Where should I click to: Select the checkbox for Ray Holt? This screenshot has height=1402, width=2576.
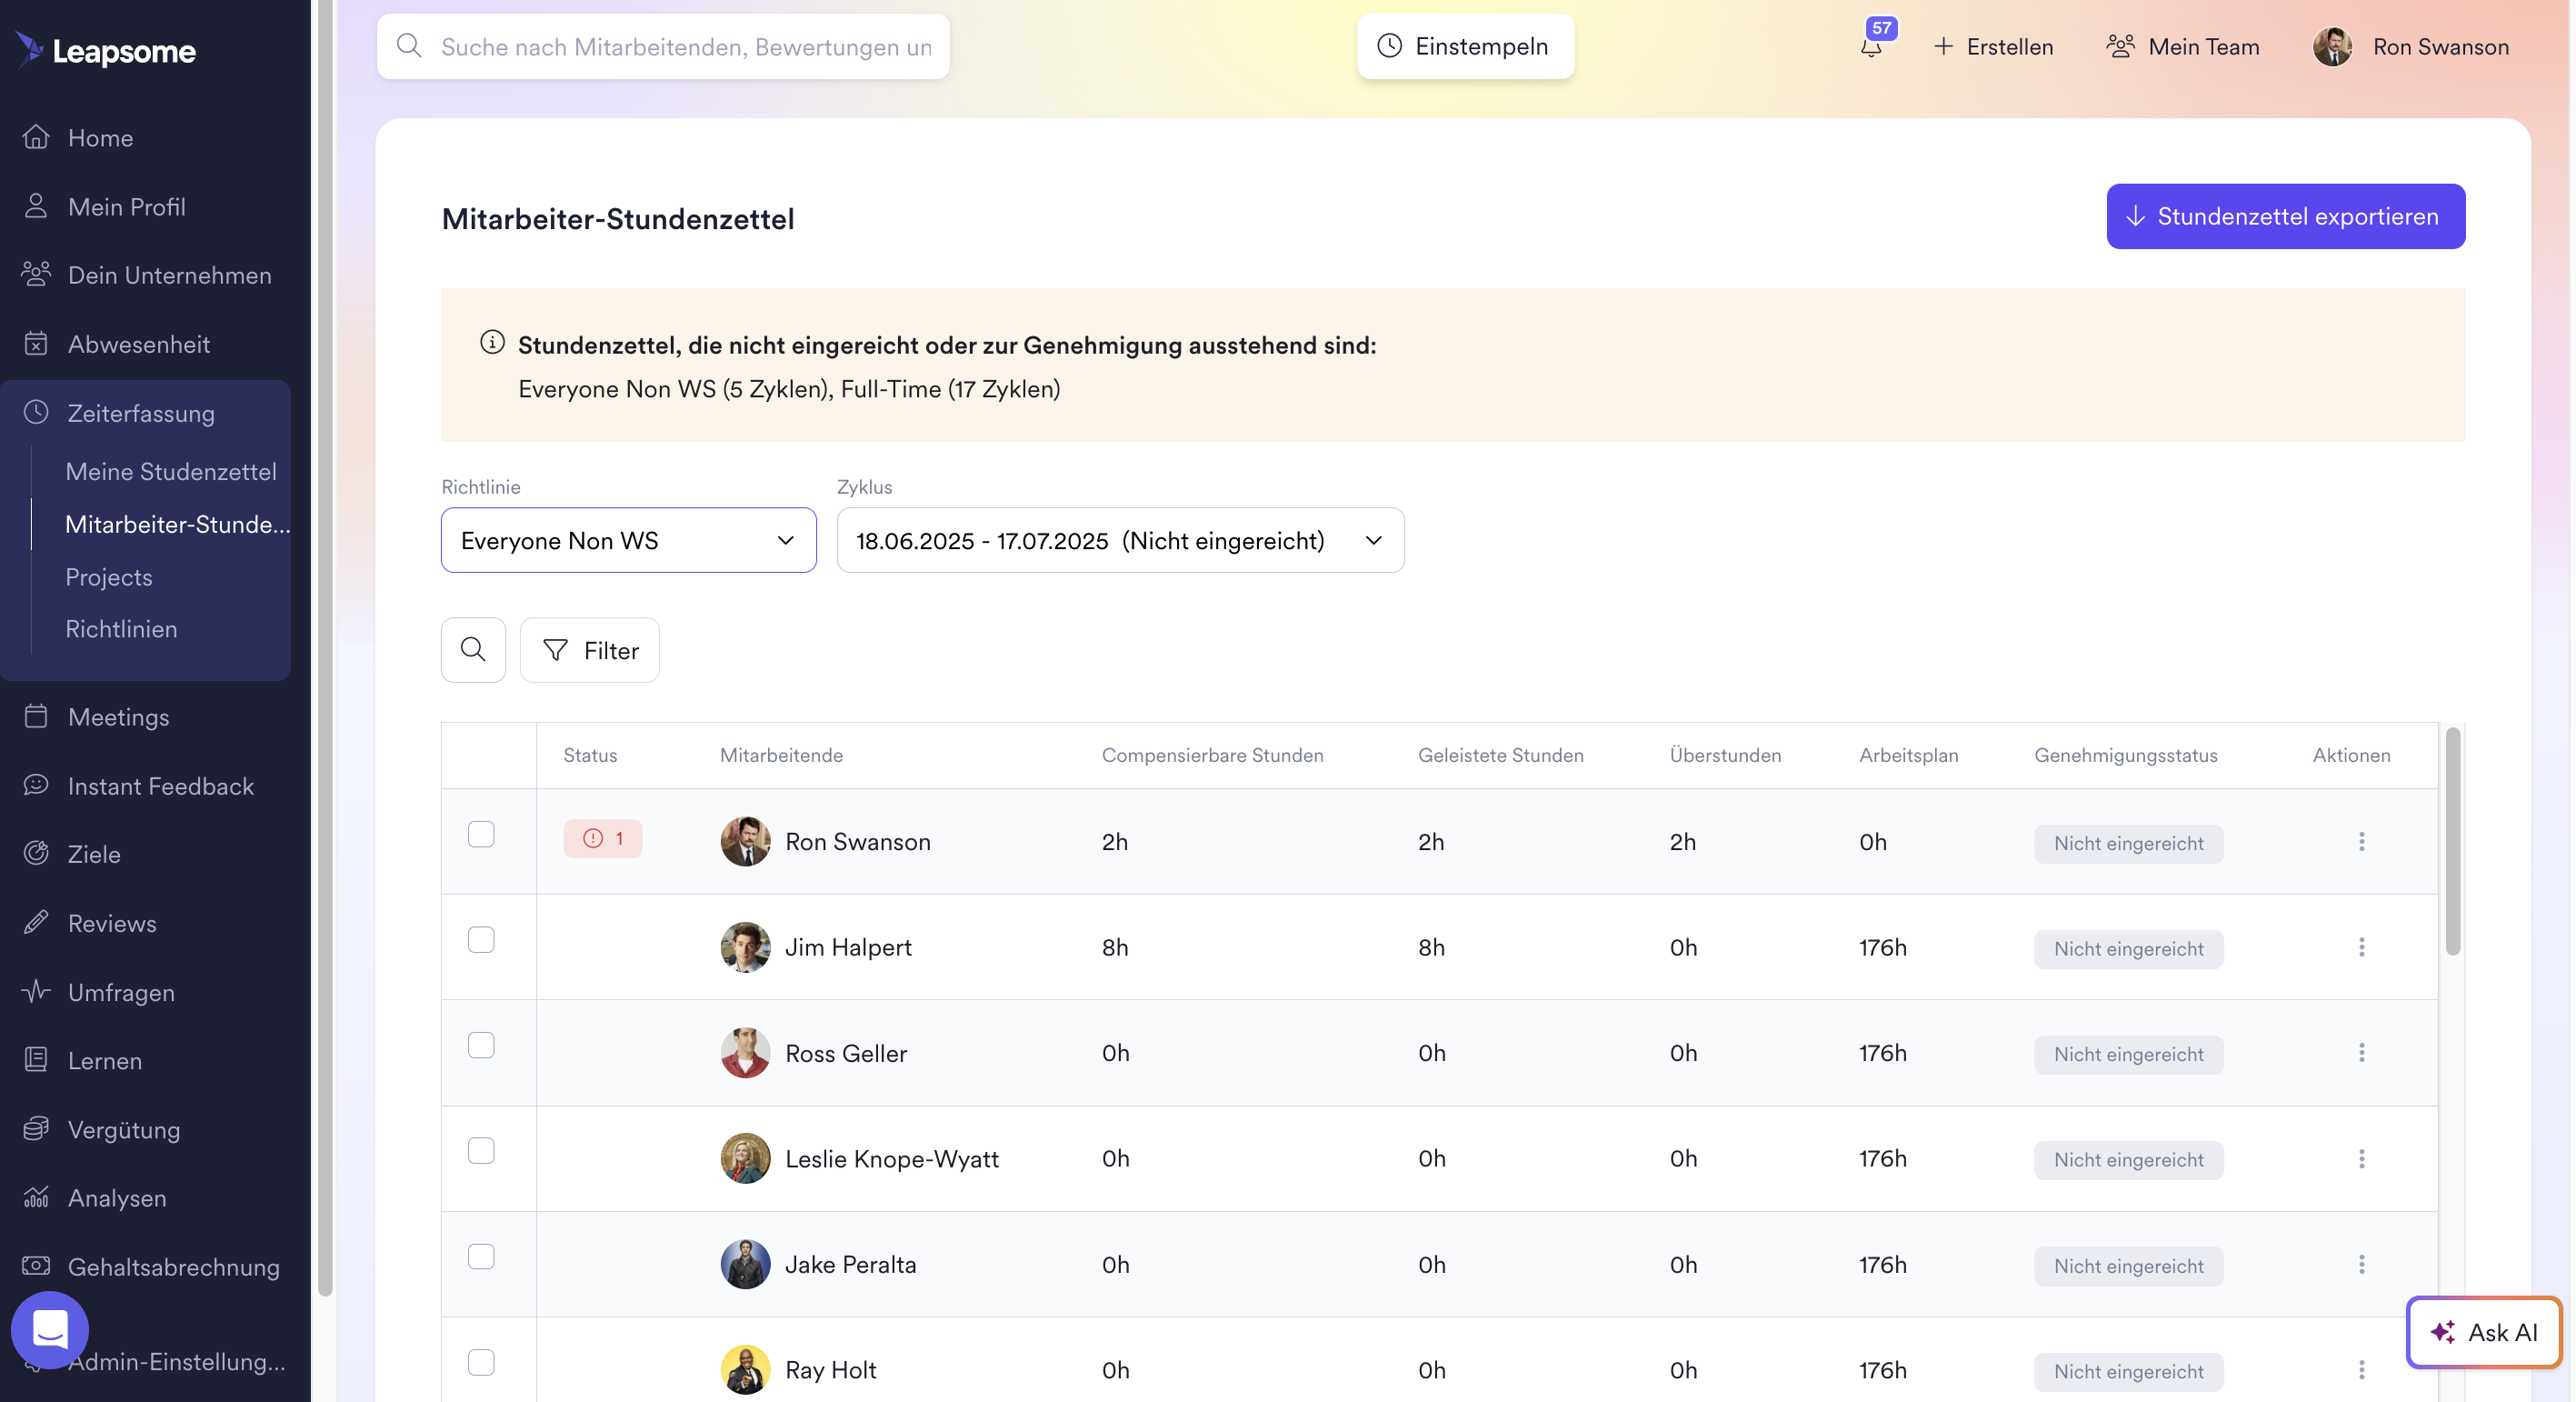(481, 1362)
